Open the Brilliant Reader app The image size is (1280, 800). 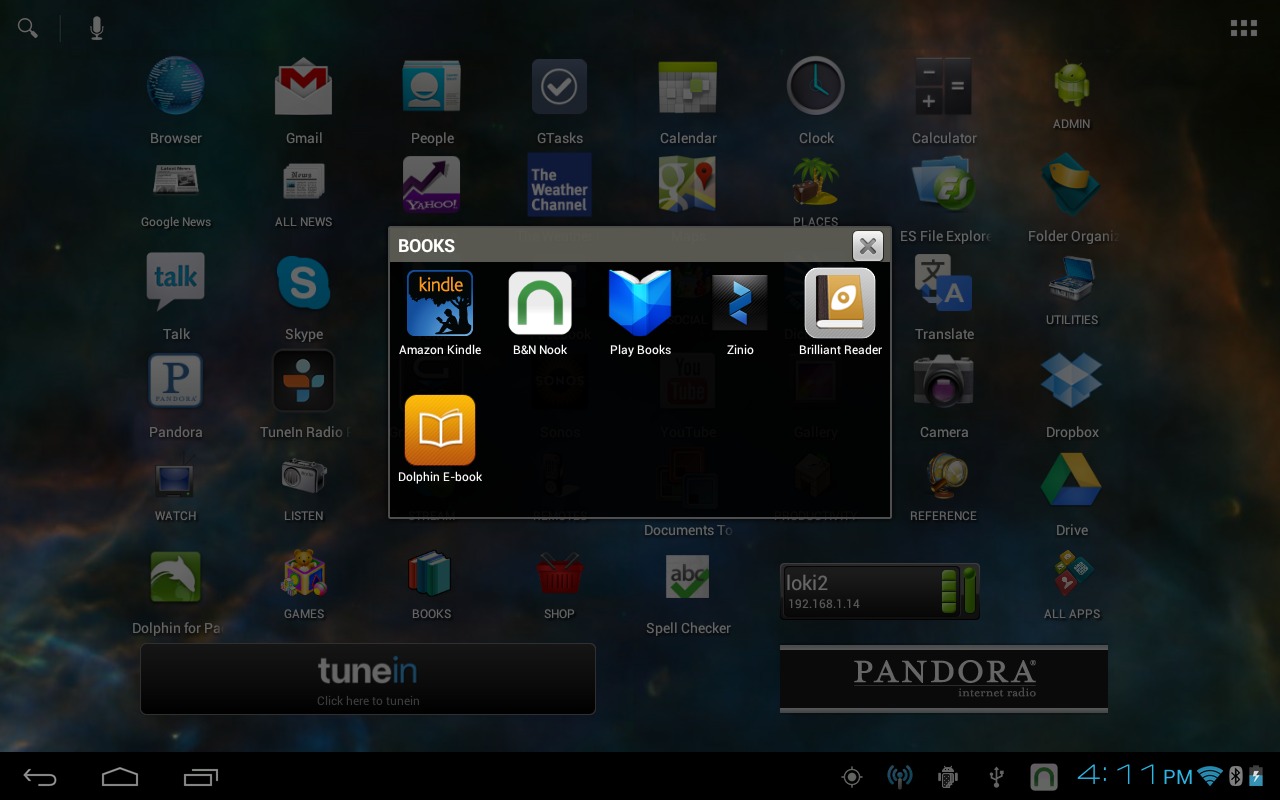point(840,313)
